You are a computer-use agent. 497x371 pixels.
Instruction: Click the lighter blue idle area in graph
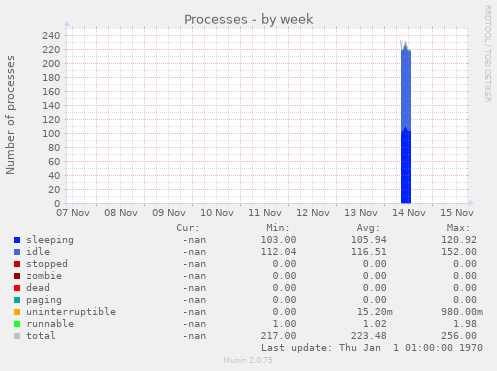(x=406, y=88)
